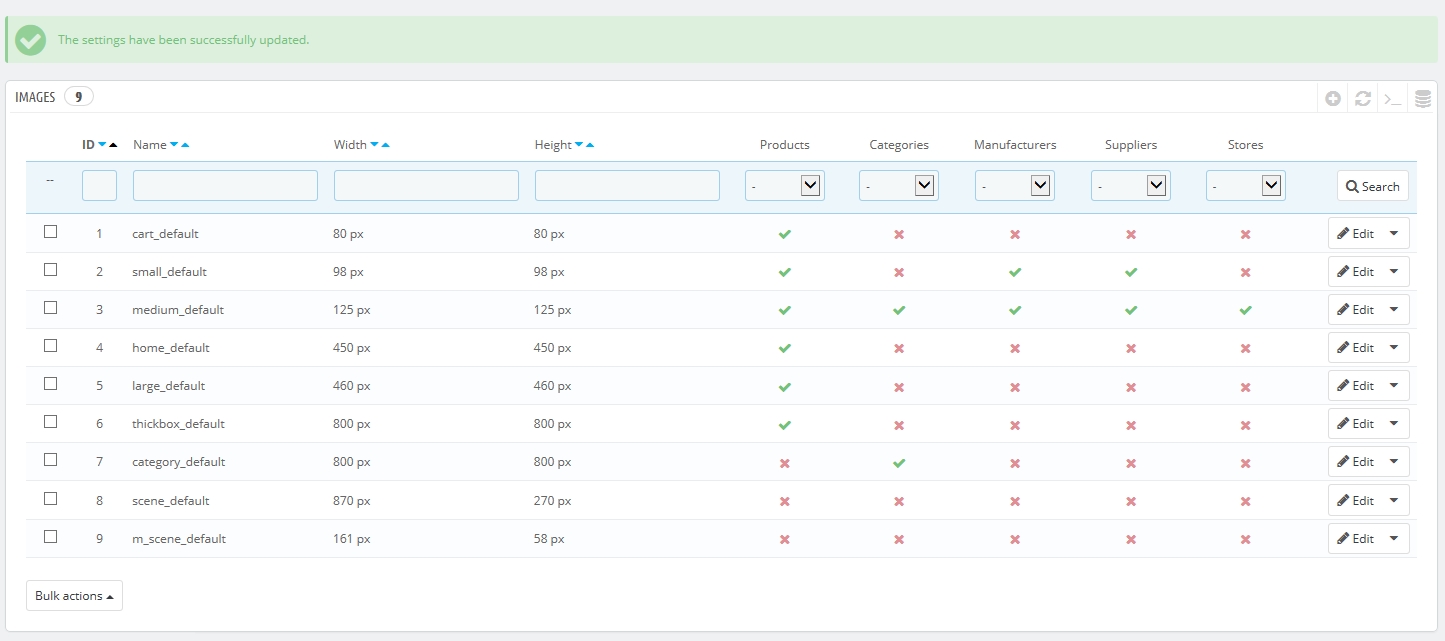Open the Bulk actions menu

click(74, 596)
